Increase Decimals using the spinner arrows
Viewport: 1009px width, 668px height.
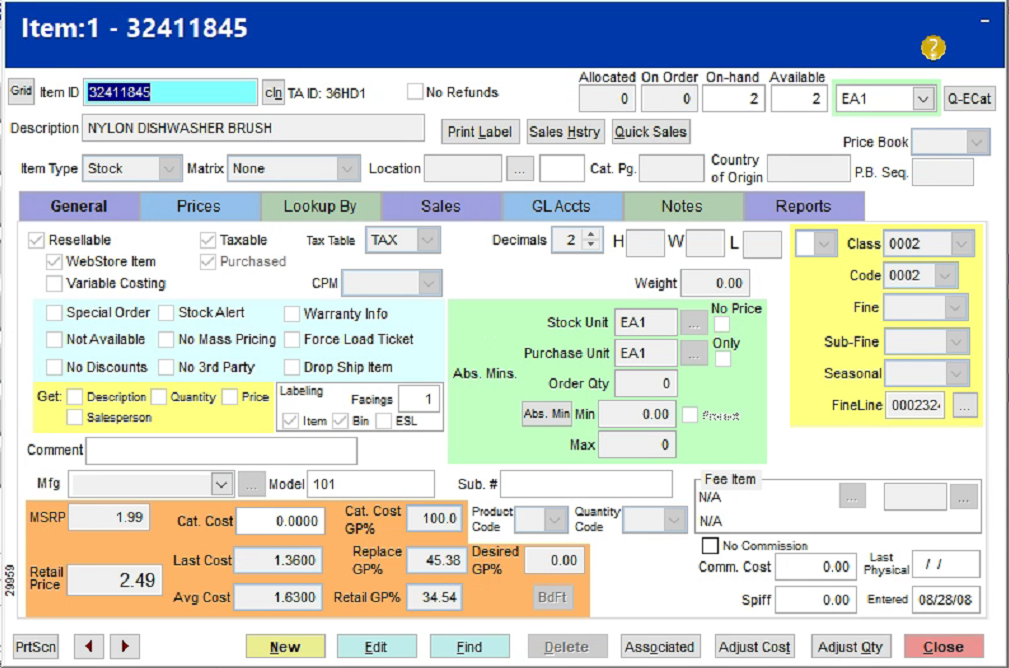click(x=591, y=236)
